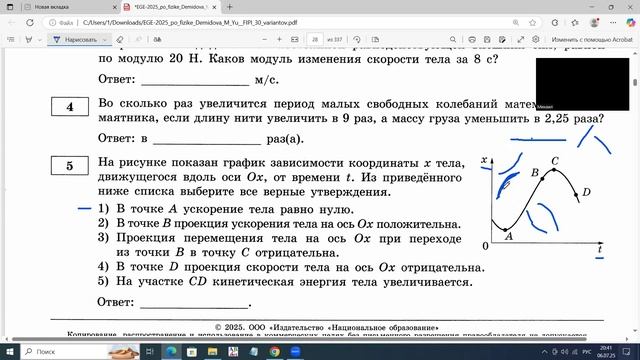Search within the PDF document
Screen dimensions: 640x360
click(453, 40)
